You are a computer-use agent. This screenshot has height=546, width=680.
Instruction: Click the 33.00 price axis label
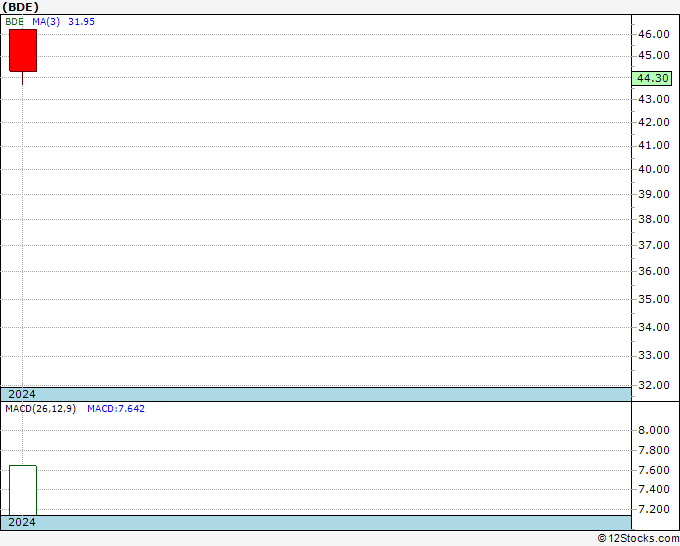click(x=654, y=355)
